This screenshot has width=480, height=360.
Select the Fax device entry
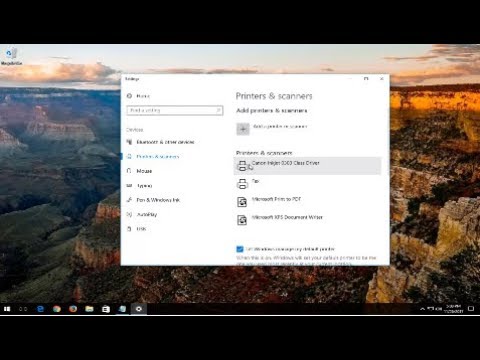307,184
